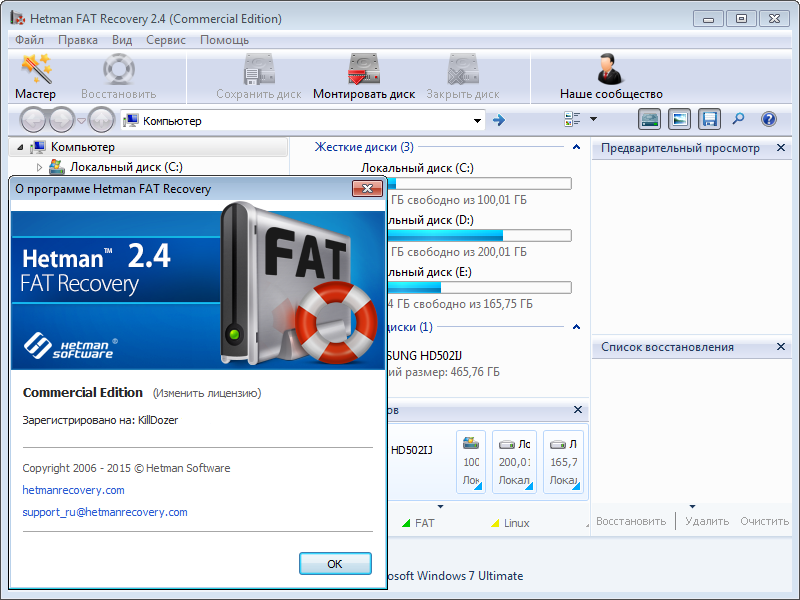Collapse the Жесткие диски (3) group
This screenshot has width=800, height=600.
coord(577,147)
